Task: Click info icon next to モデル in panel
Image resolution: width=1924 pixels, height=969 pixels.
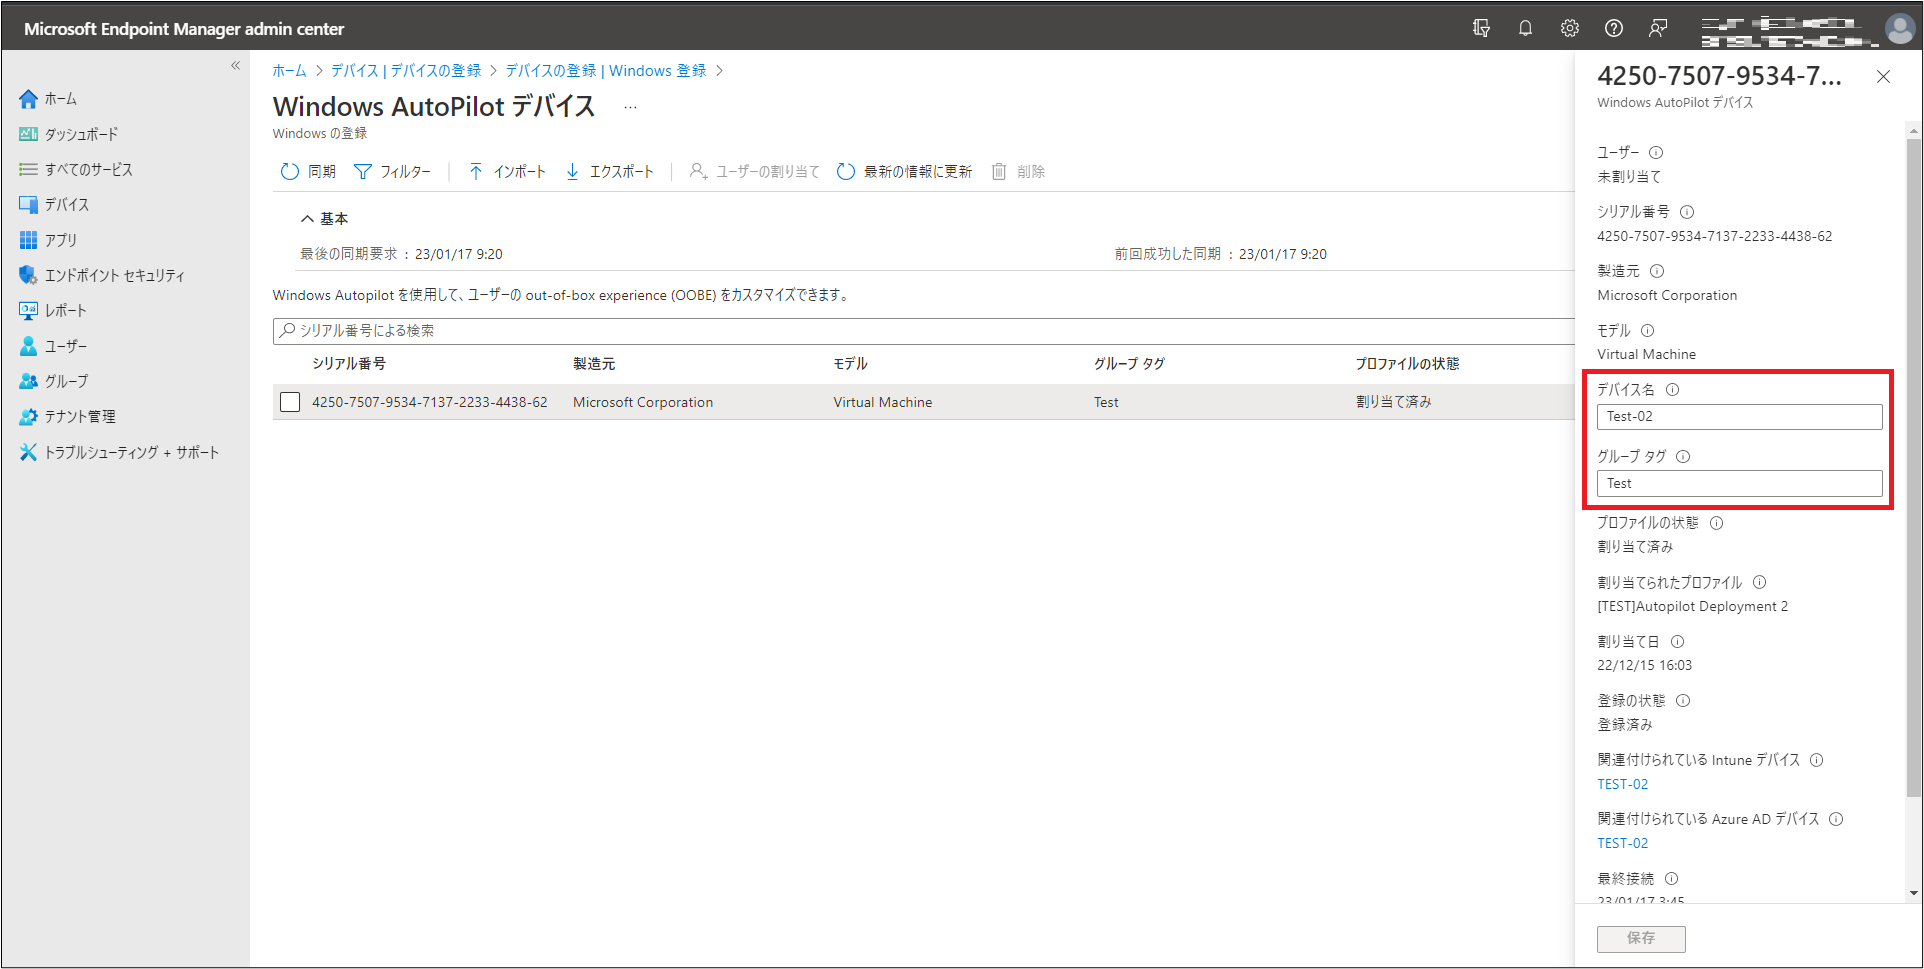Action: pyautogui.click(x=1647, y=331)
